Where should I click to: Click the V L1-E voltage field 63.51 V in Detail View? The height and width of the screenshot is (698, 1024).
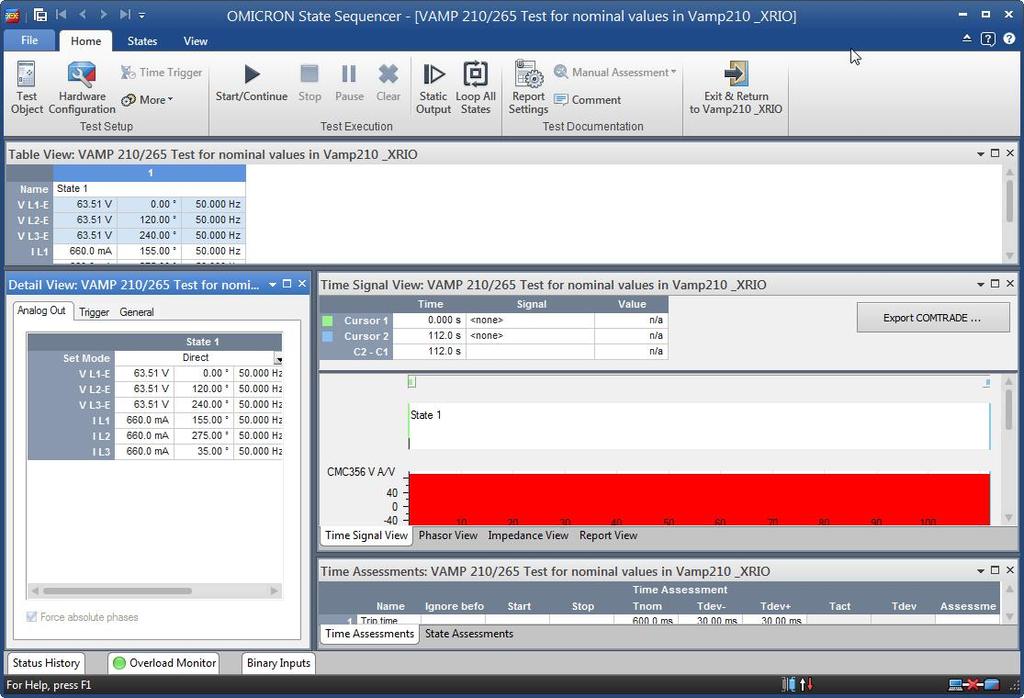click(144, 373)
